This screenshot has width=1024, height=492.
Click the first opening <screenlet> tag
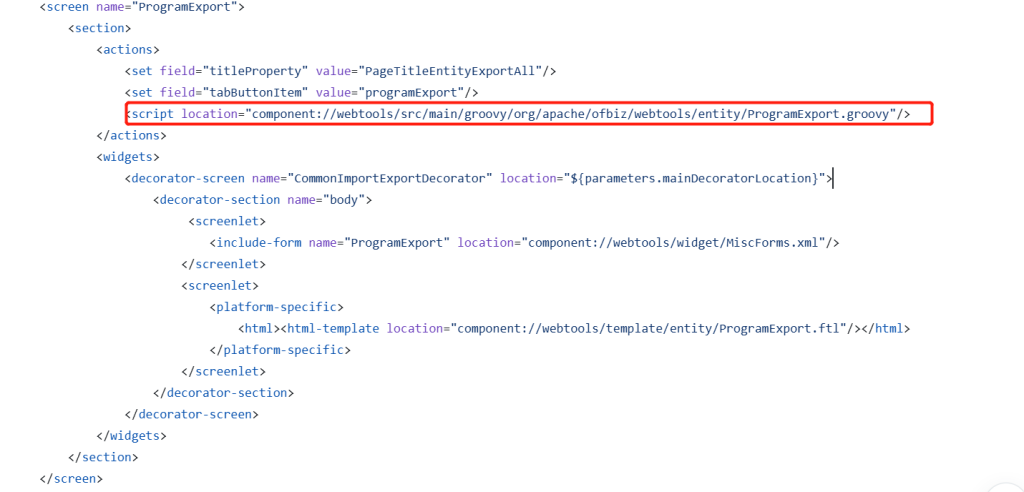pos(227,221)
